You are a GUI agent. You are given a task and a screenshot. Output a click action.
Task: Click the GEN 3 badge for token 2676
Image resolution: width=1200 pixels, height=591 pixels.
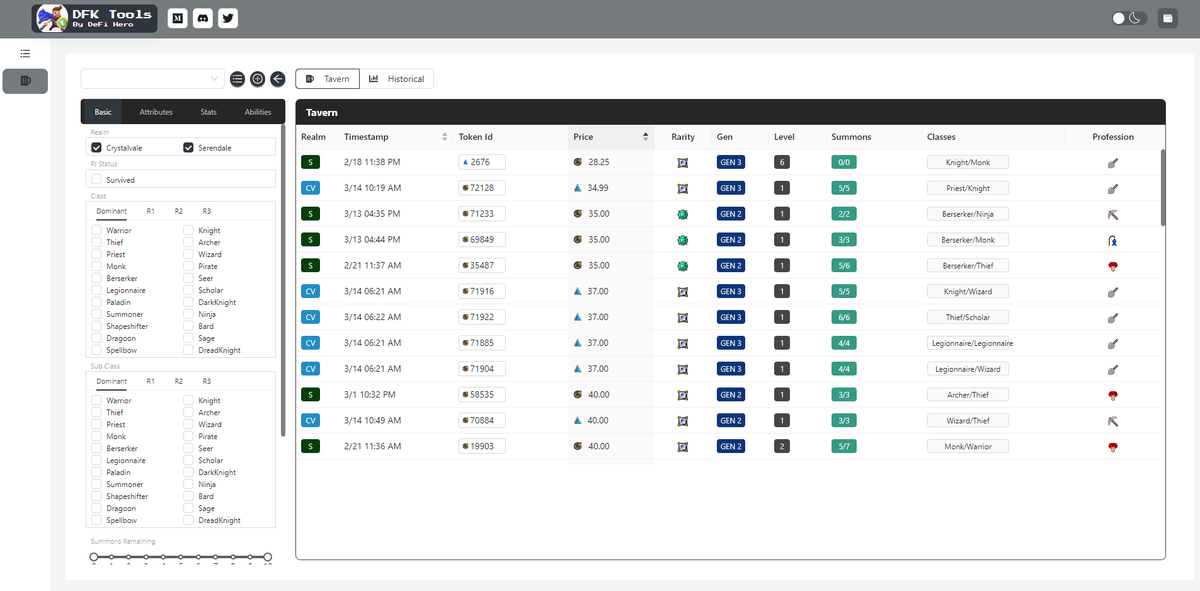coord(731,162)
